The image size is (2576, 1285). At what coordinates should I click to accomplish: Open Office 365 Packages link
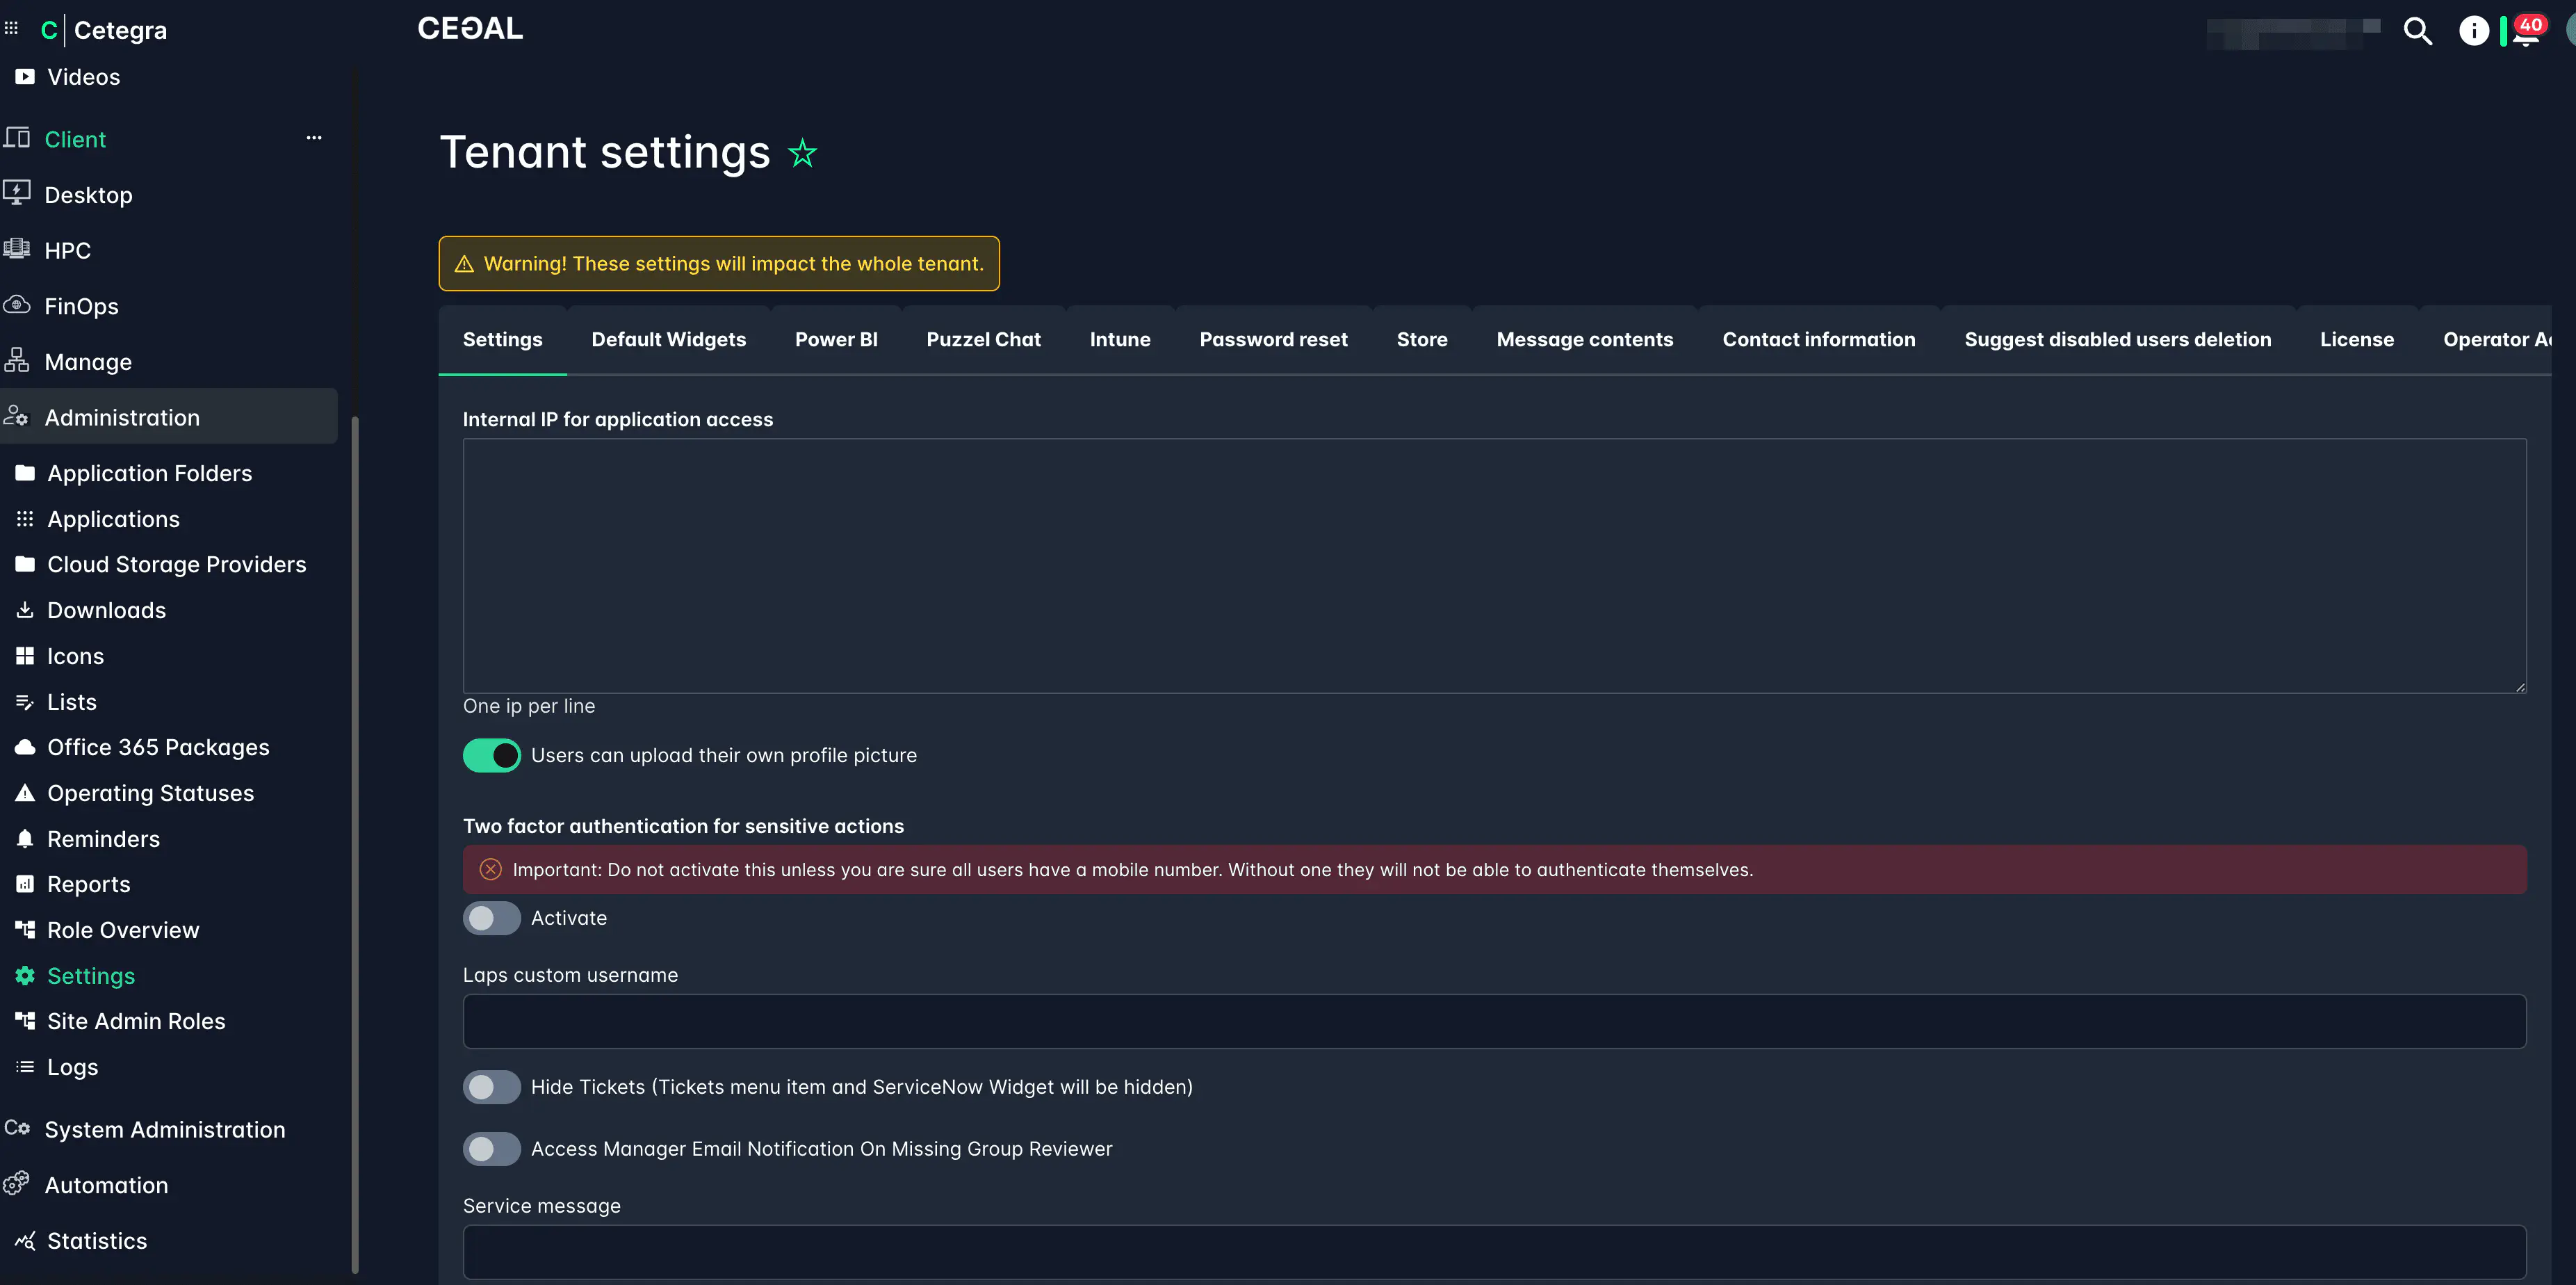click(158, 747)
